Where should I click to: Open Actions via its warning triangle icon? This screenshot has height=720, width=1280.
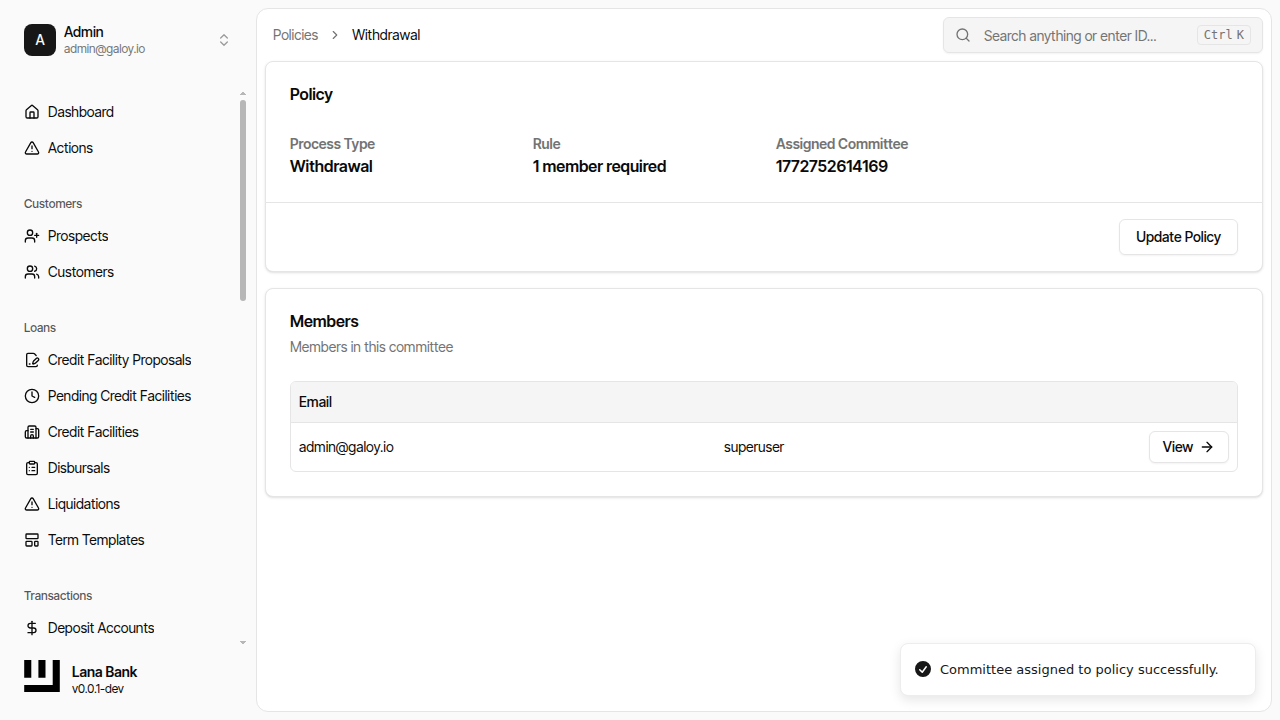[31, 147]
